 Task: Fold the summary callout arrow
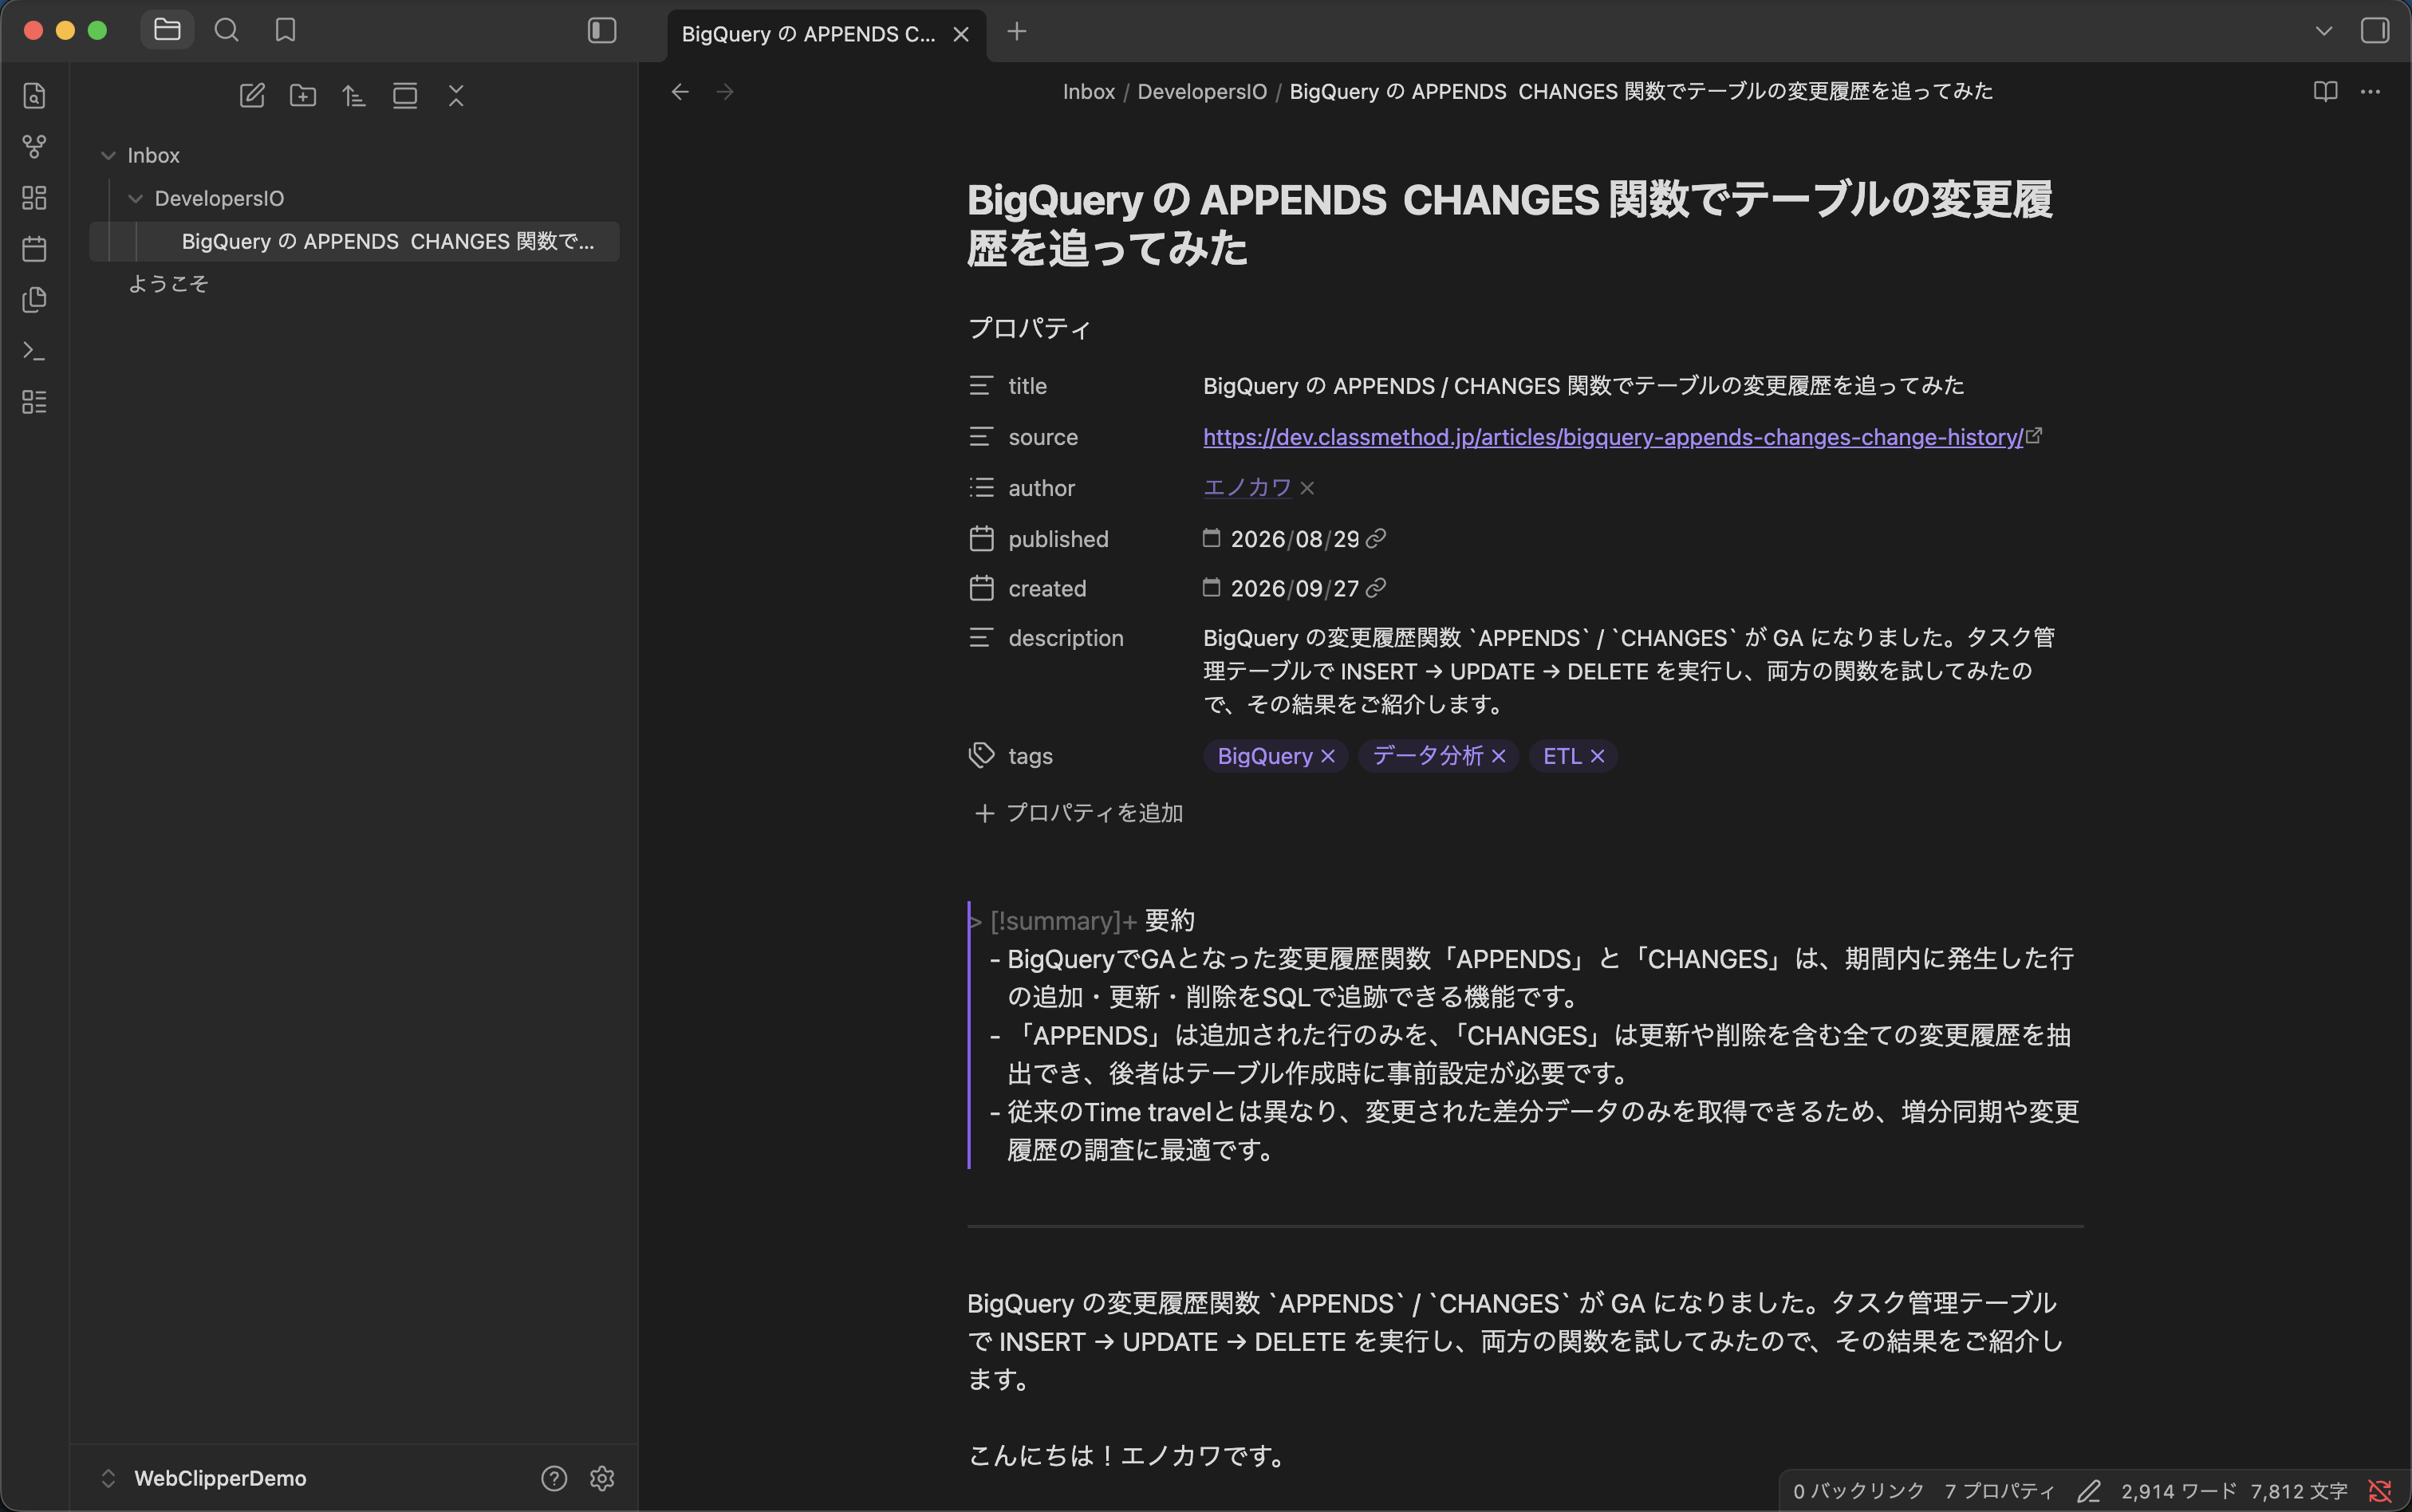(x=975, y=922)
